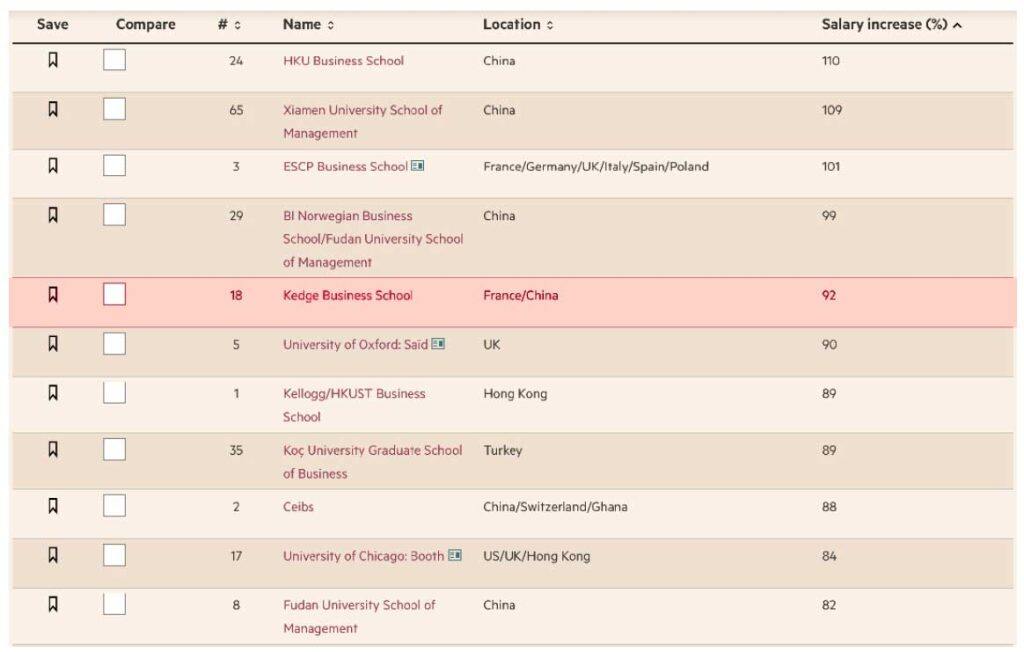Select Ceibs compare checkbox
The image size is (1024, 652).
(x=115, y=506)
